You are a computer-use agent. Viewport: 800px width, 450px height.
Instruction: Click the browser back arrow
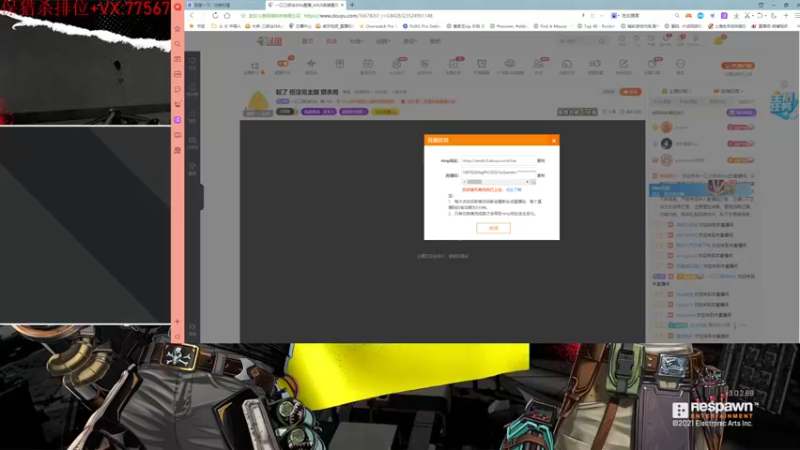point(192,16)
